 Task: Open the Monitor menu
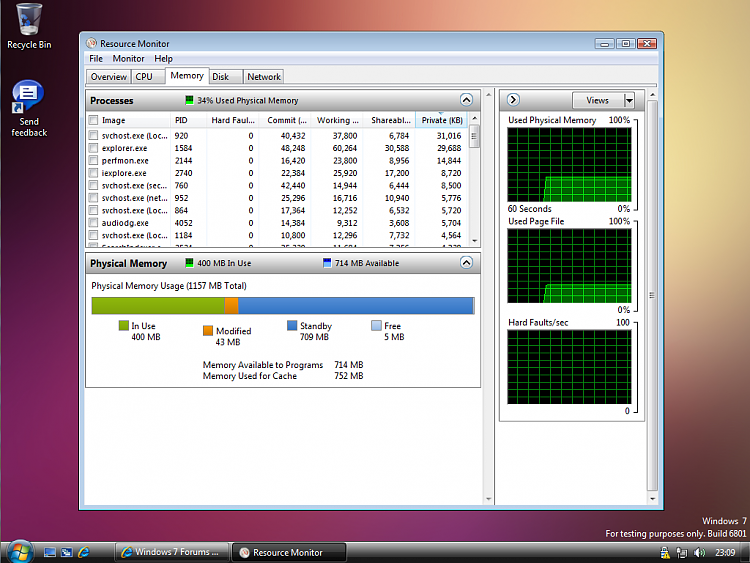128,58
